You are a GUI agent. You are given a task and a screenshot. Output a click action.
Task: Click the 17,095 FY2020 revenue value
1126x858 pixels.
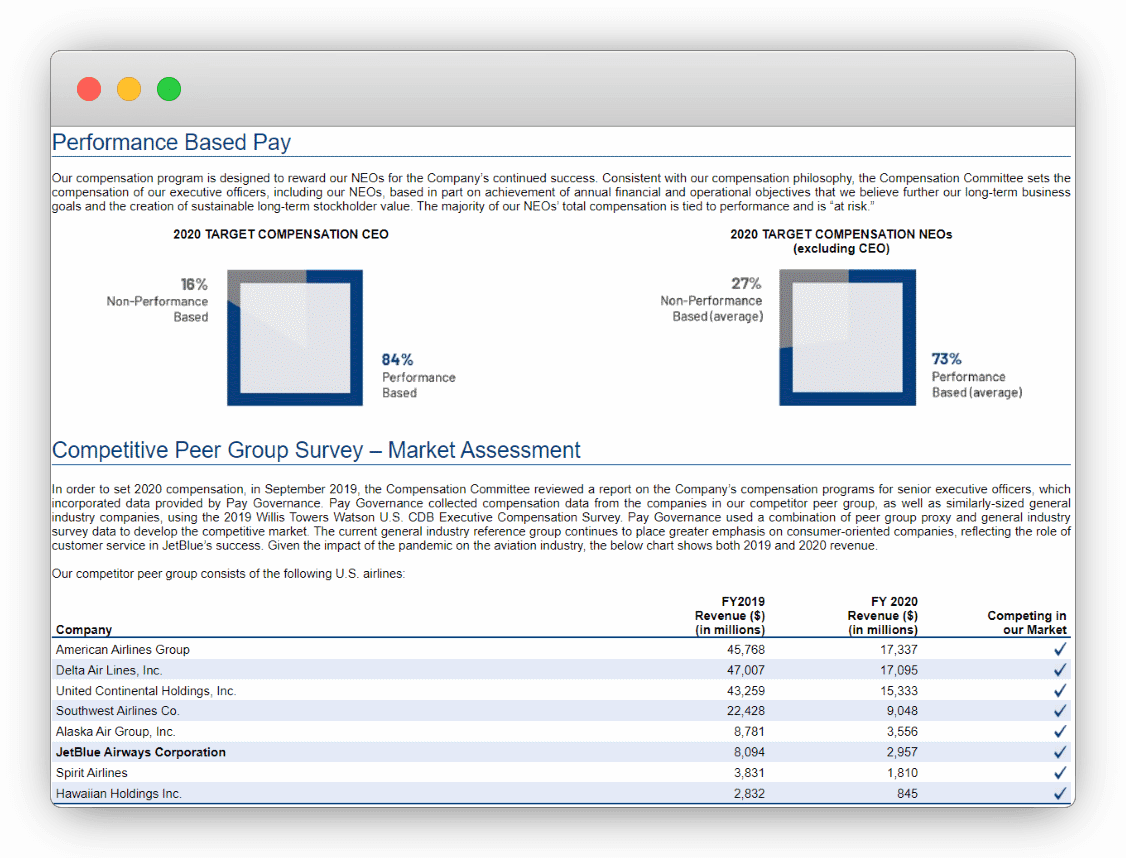tap(899, 670)
